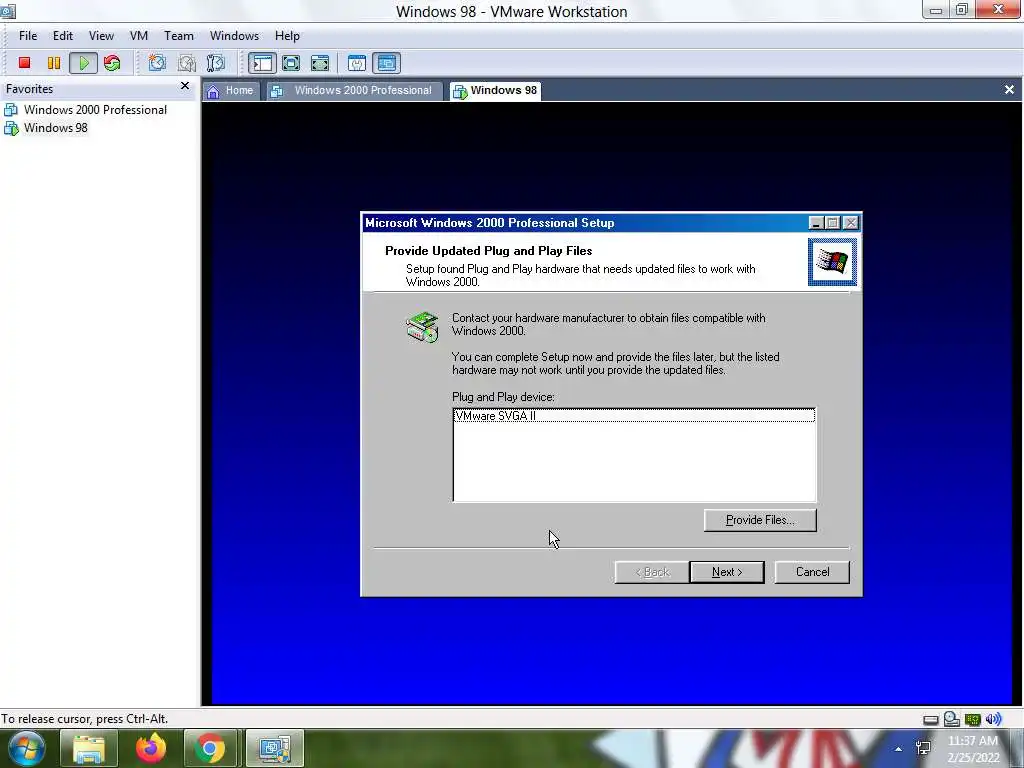Click Cancel in the Setup wizard

(812, 572)
